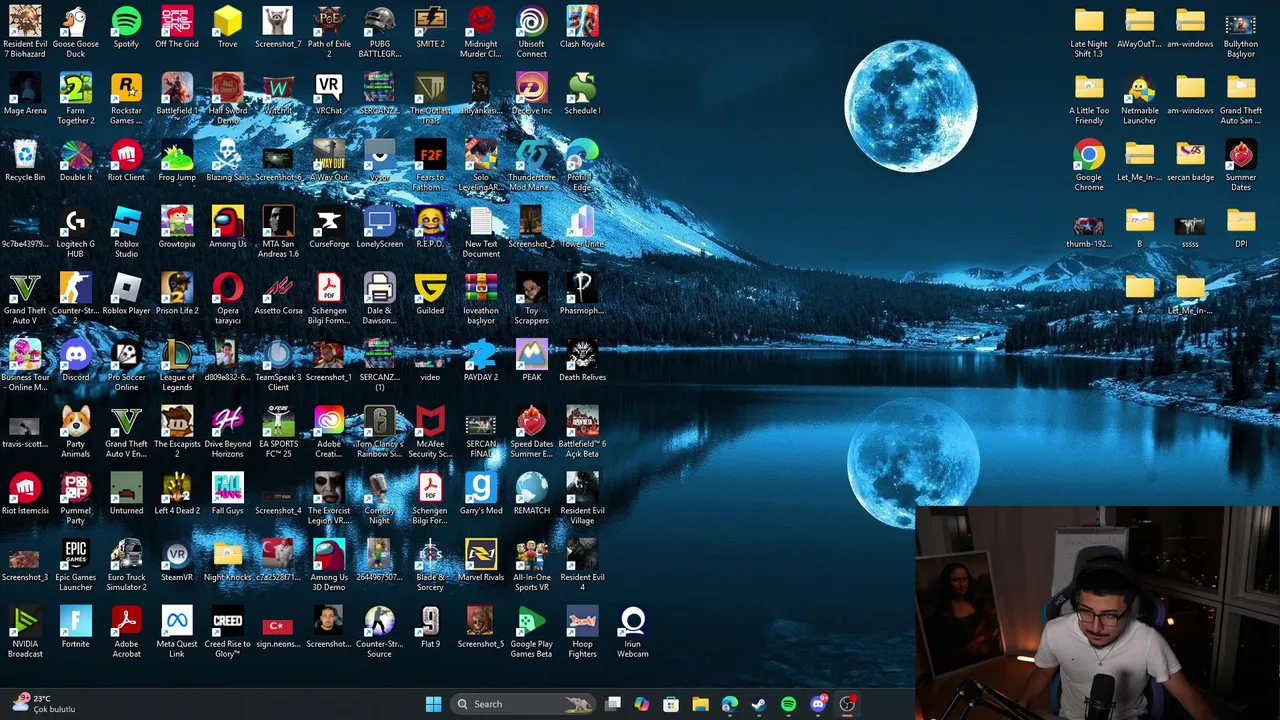
Task: Launch Garry's Mod from desktop
Action: 481,495
